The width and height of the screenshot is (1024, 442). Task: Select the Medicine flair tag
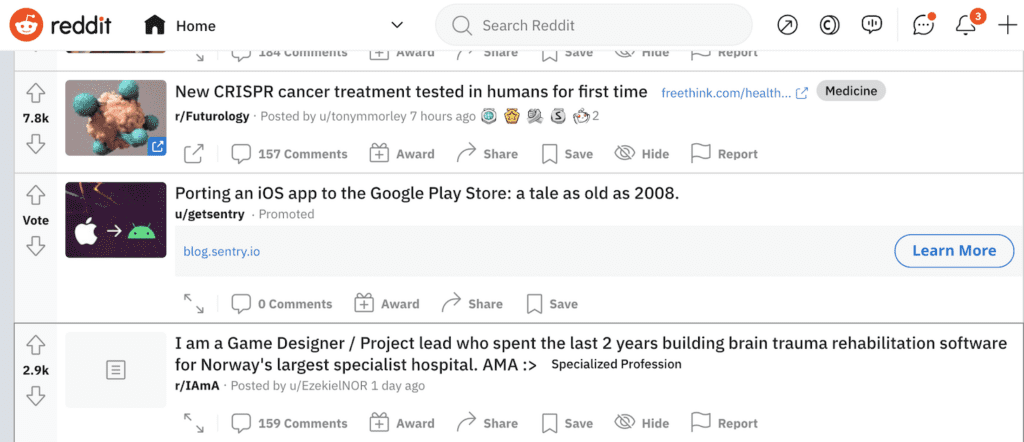point(851,91)
